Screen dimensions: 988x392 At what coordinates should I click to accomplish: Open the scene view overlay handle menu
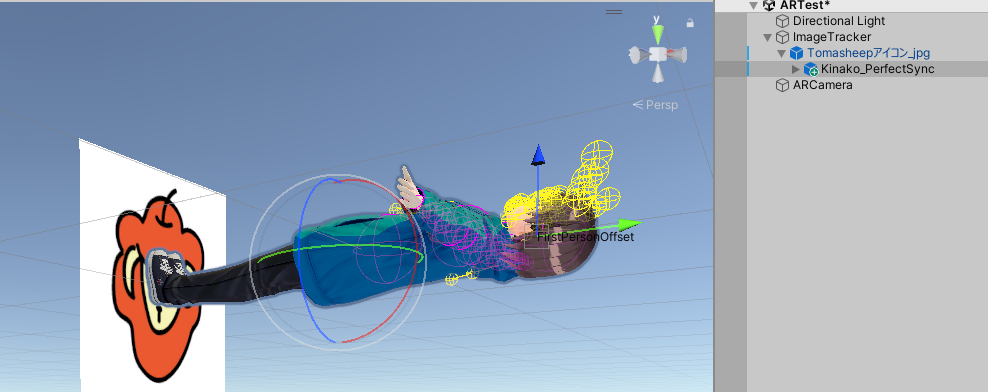[614, 12]
